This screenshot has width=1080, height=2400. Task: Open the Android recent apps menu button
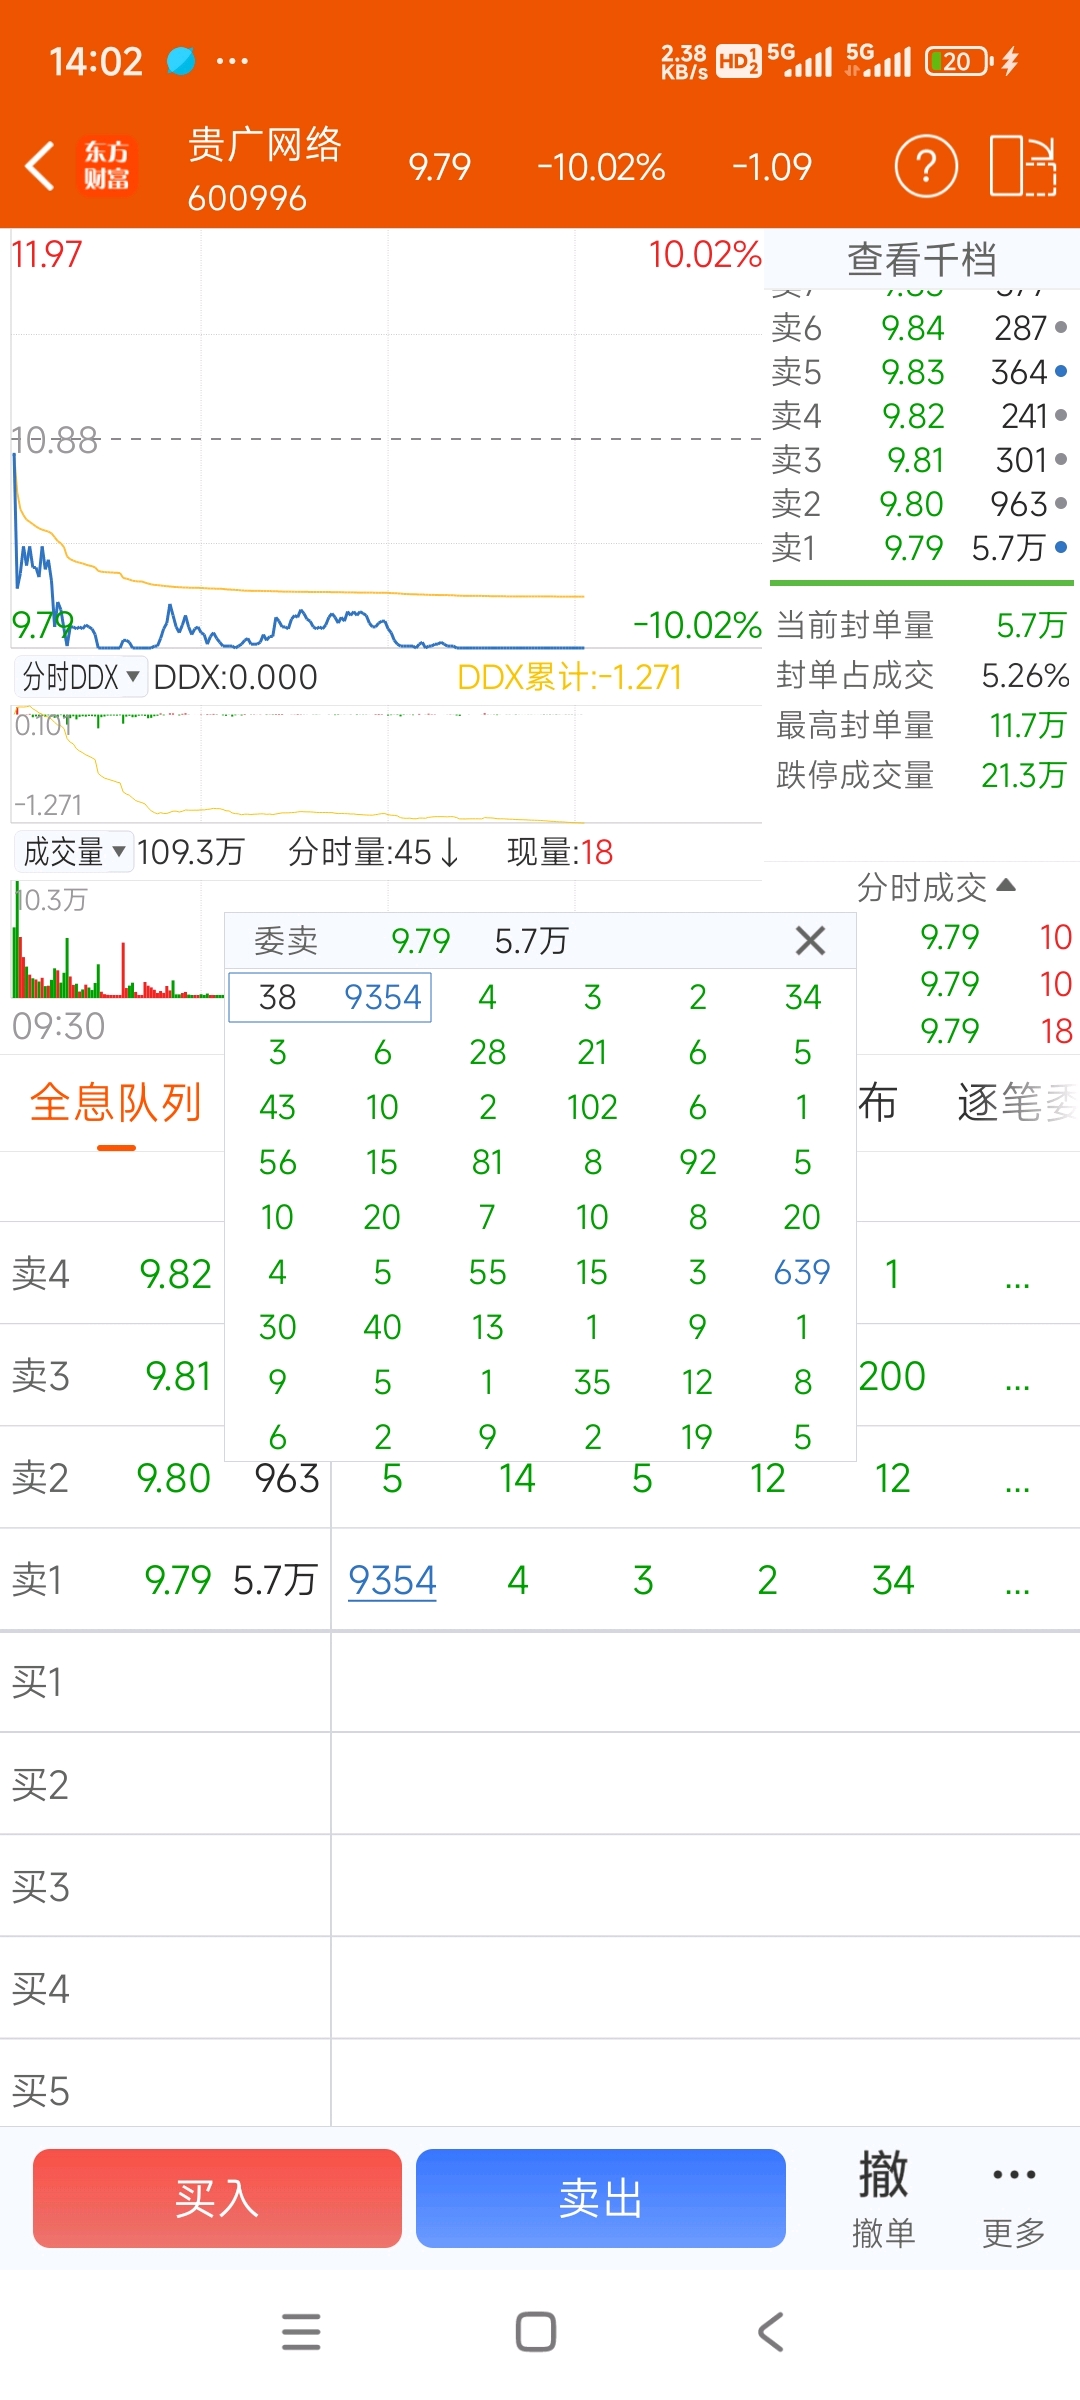click(301, 2332)
